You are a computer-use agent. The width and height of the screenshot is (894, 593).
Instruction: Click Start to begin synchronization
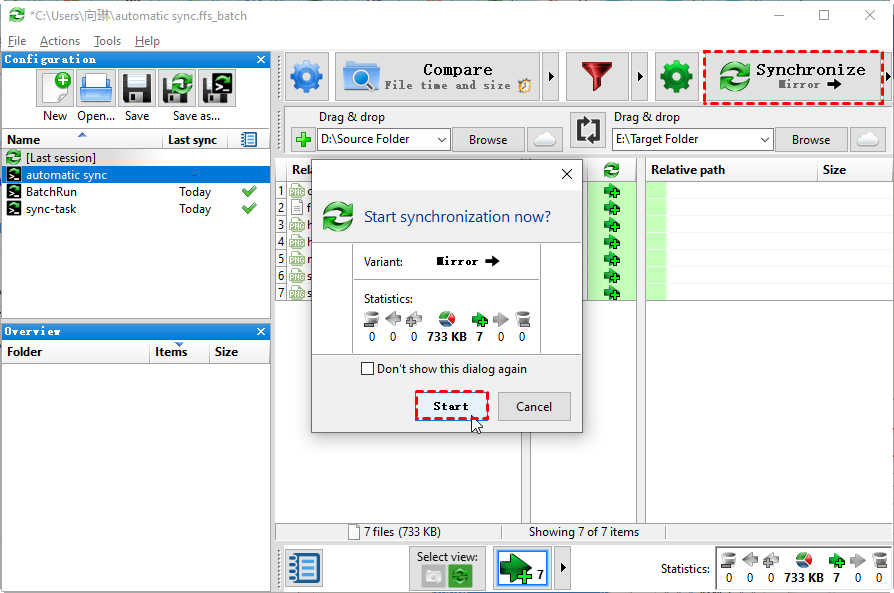coord(451,406)
